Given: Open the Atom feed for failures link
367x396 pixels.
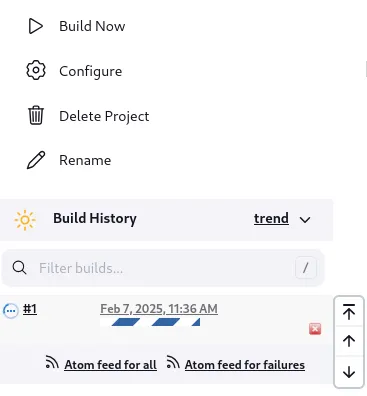Looking at the screenshot, I should point(245,365).
